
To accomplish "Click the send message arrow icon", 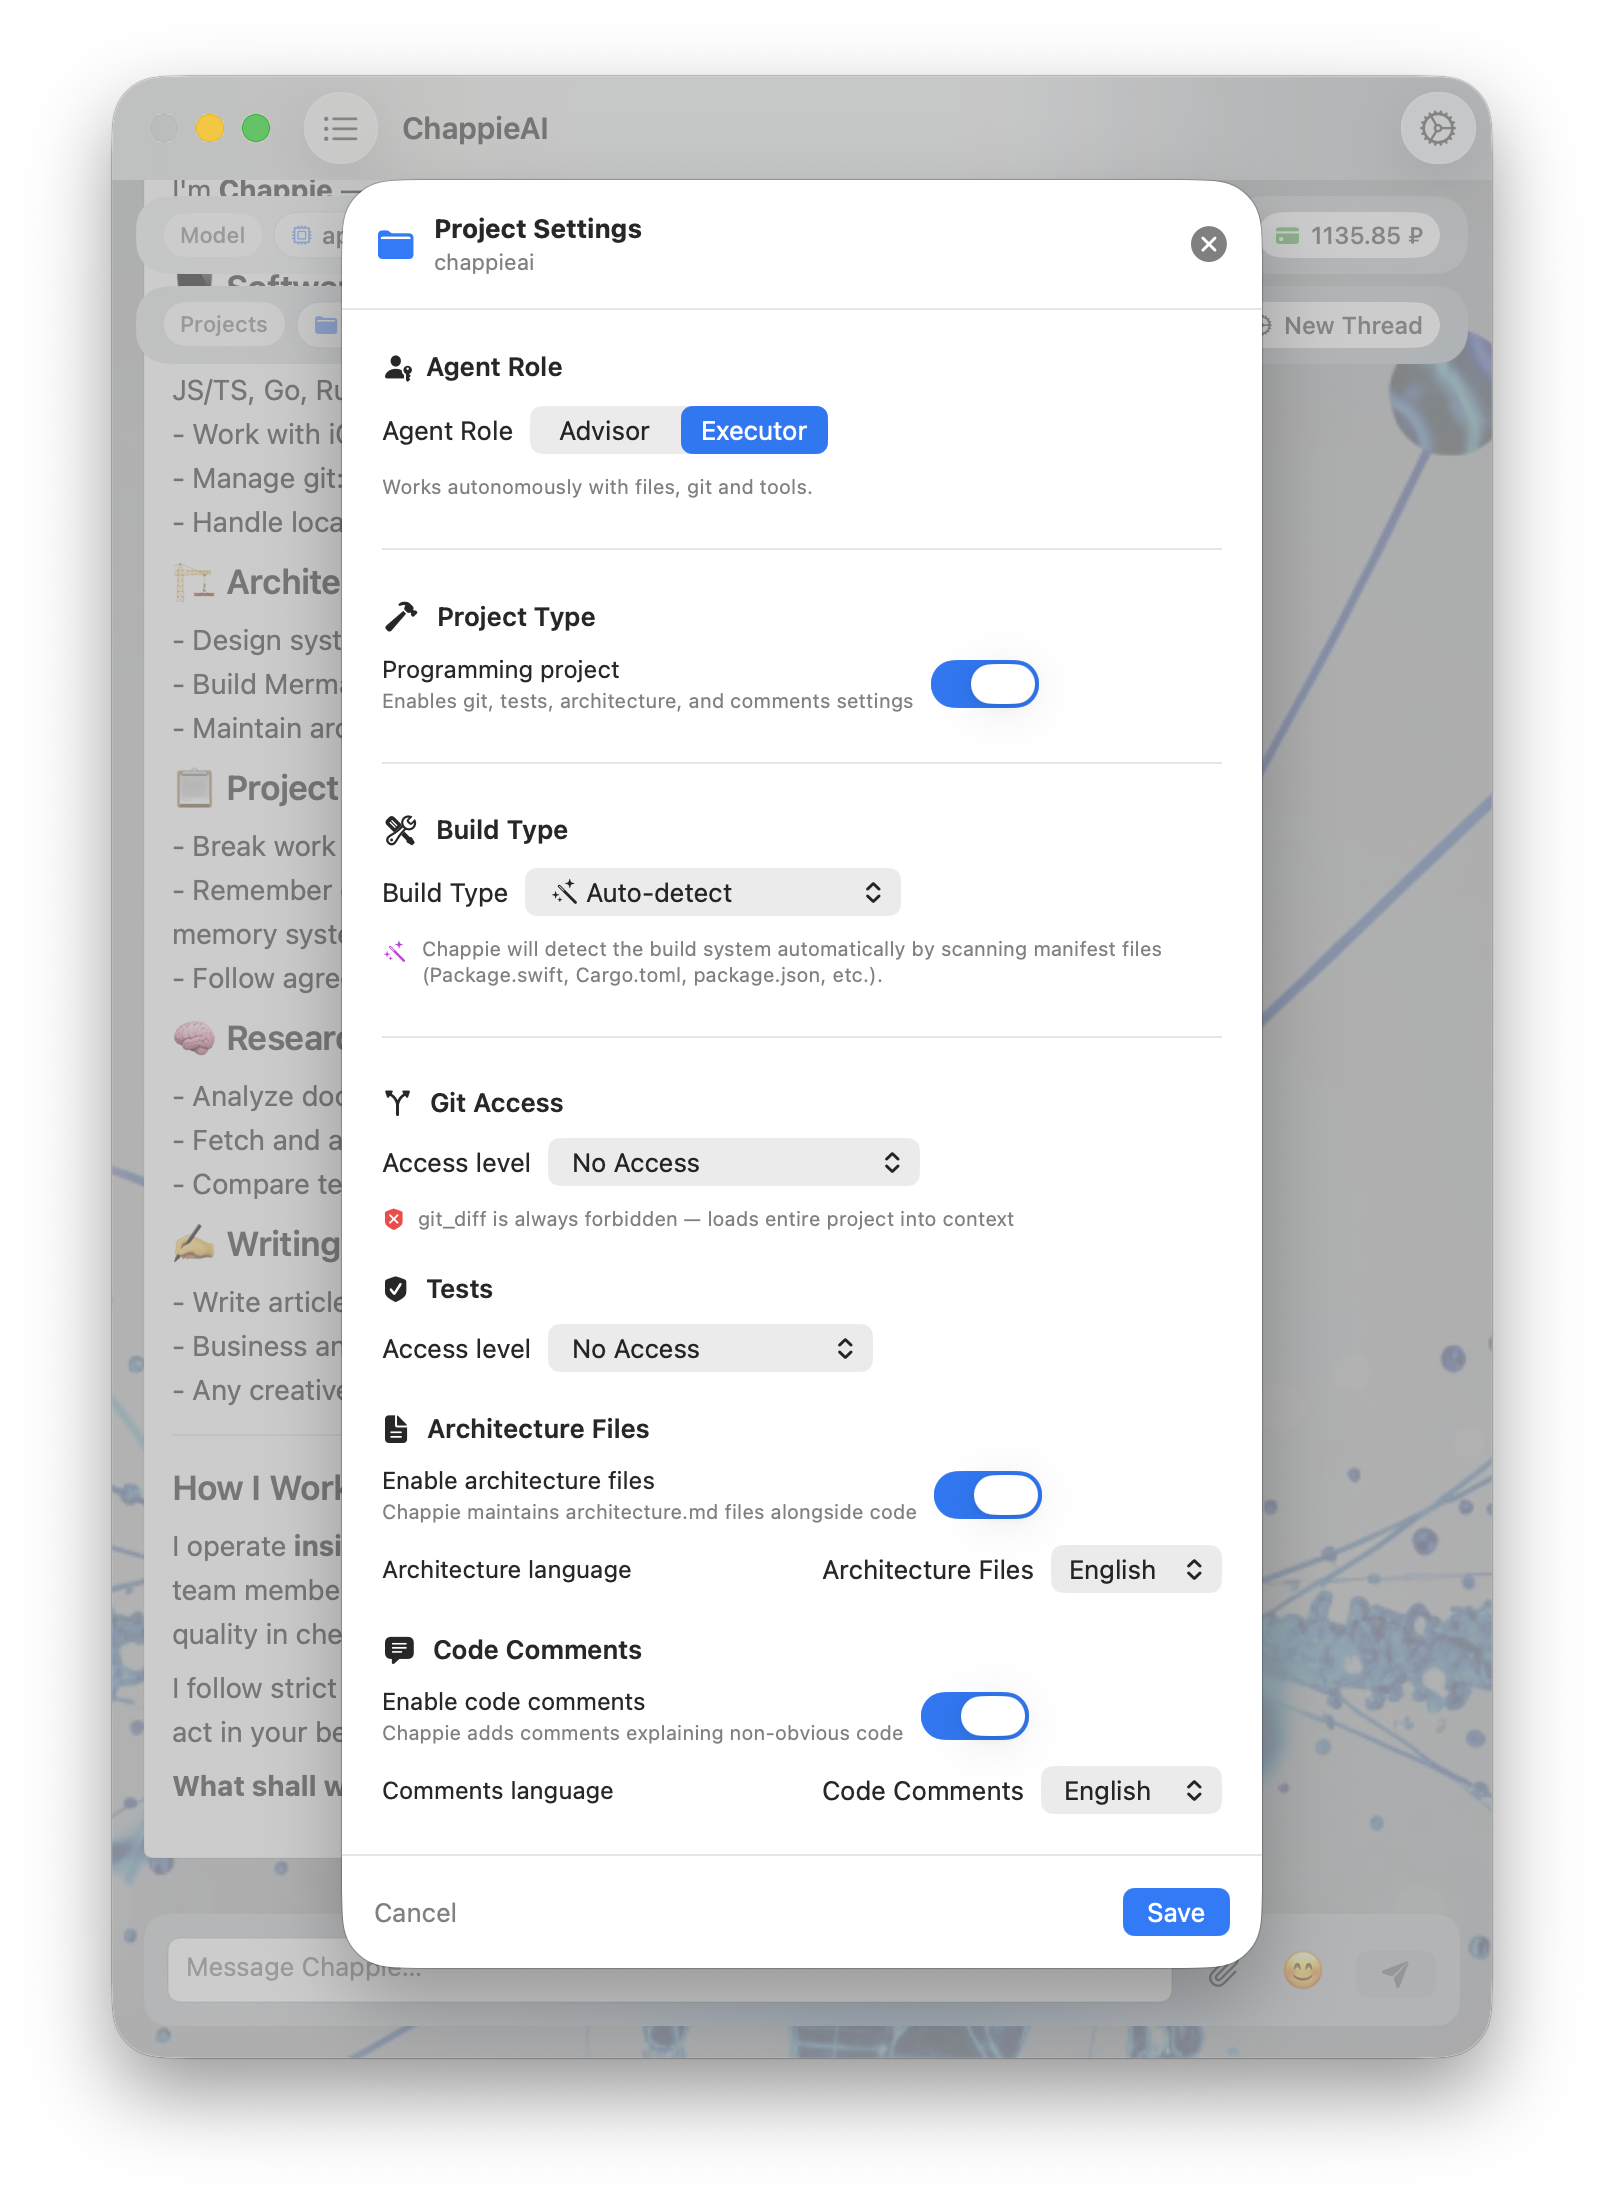I will 1396,1972.
